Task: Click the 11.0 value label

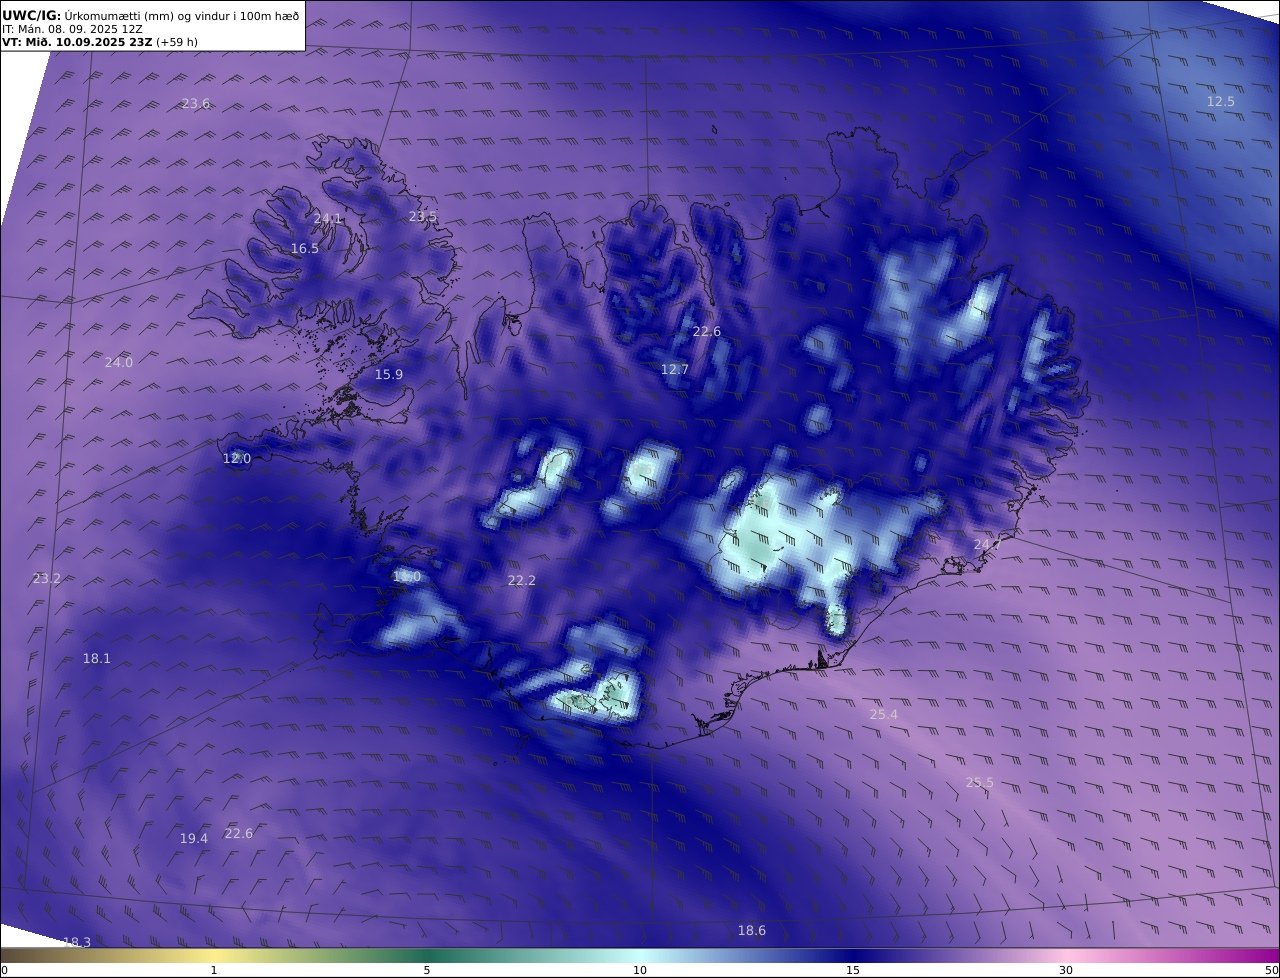Action: coord(407,577)
